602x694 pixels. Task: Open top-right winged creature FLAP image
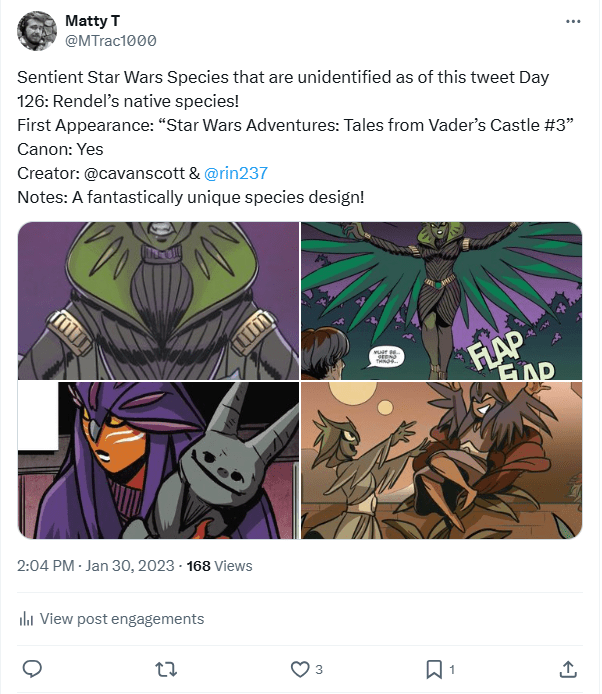click(441, 300)
